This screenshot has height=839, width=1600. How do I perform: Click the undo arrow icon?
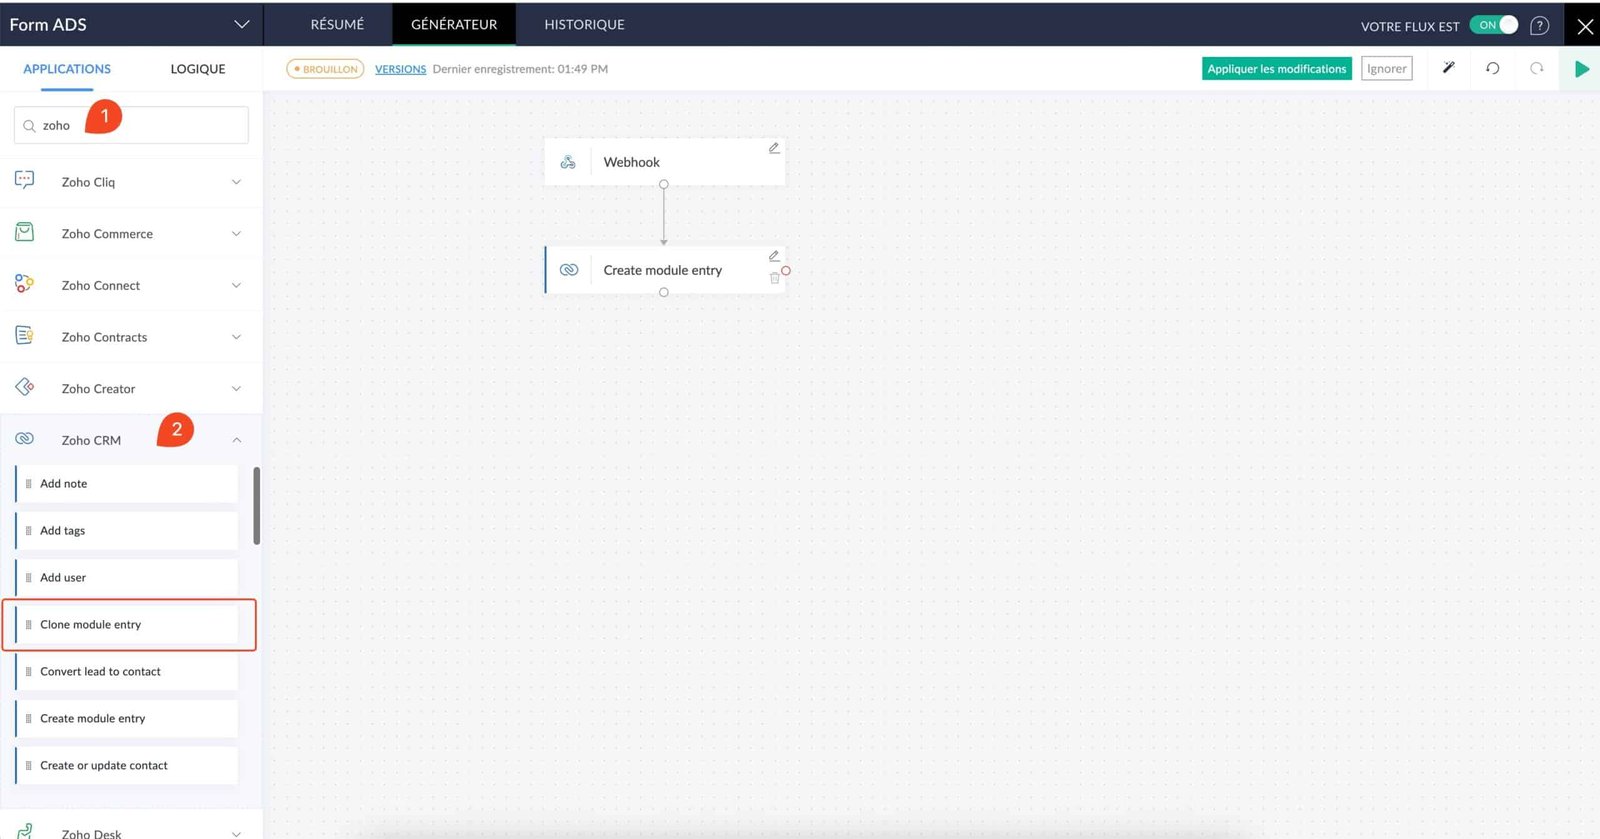coord(1492,68)
